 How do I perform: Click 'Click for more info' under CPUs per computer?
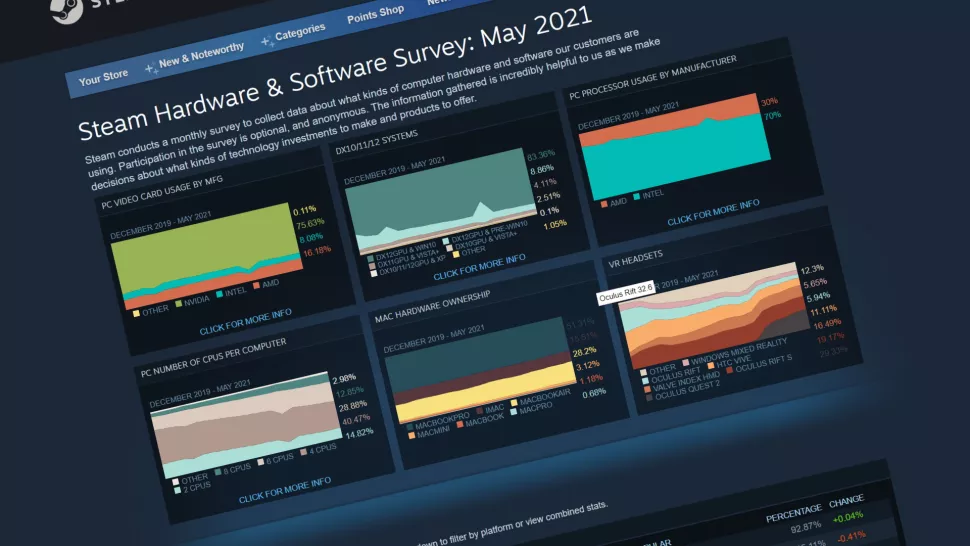[x=285, y=490]
